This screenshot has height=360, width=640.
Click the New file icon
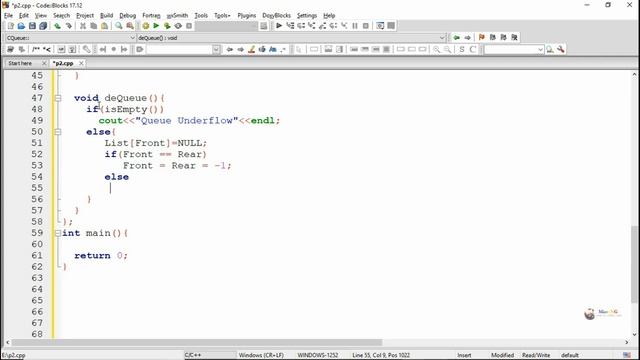(11, 26)
